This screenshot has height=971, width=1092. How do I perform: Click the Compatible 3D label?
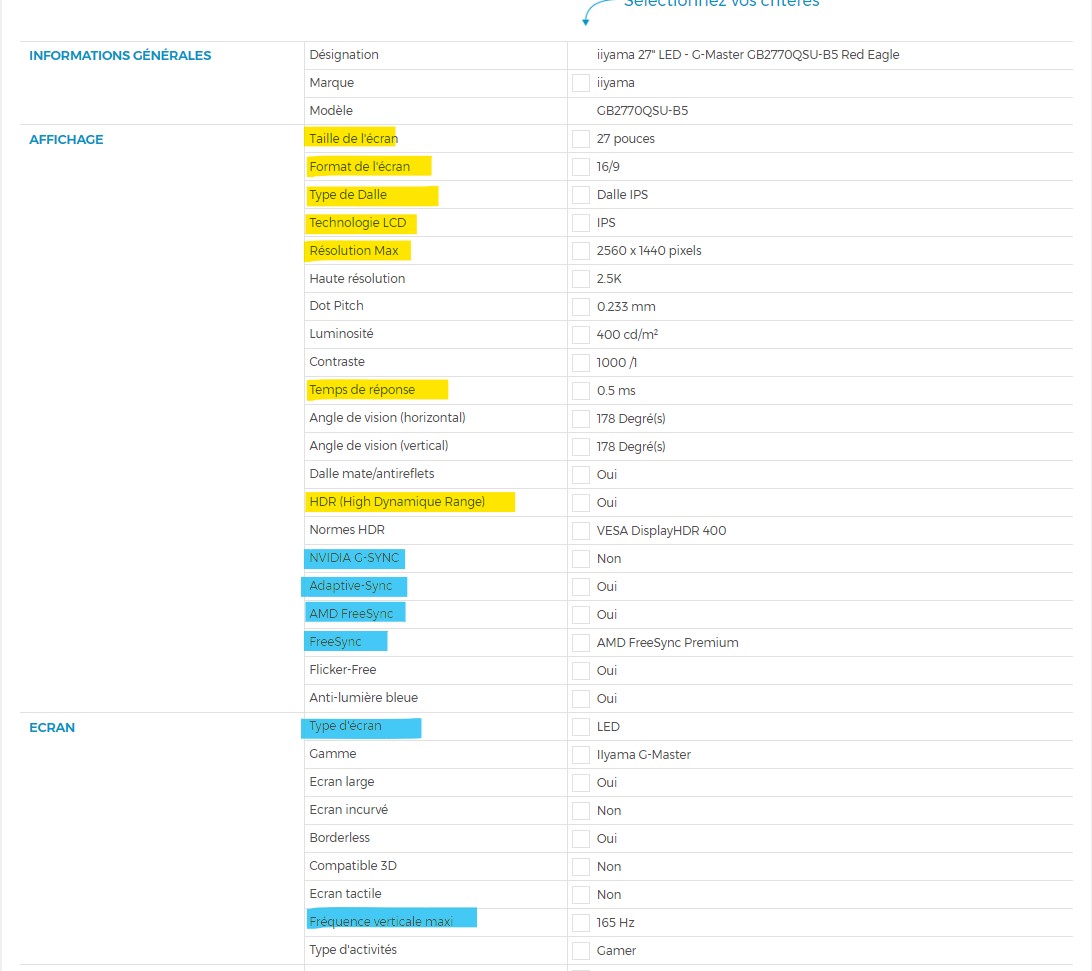point(353,865)
